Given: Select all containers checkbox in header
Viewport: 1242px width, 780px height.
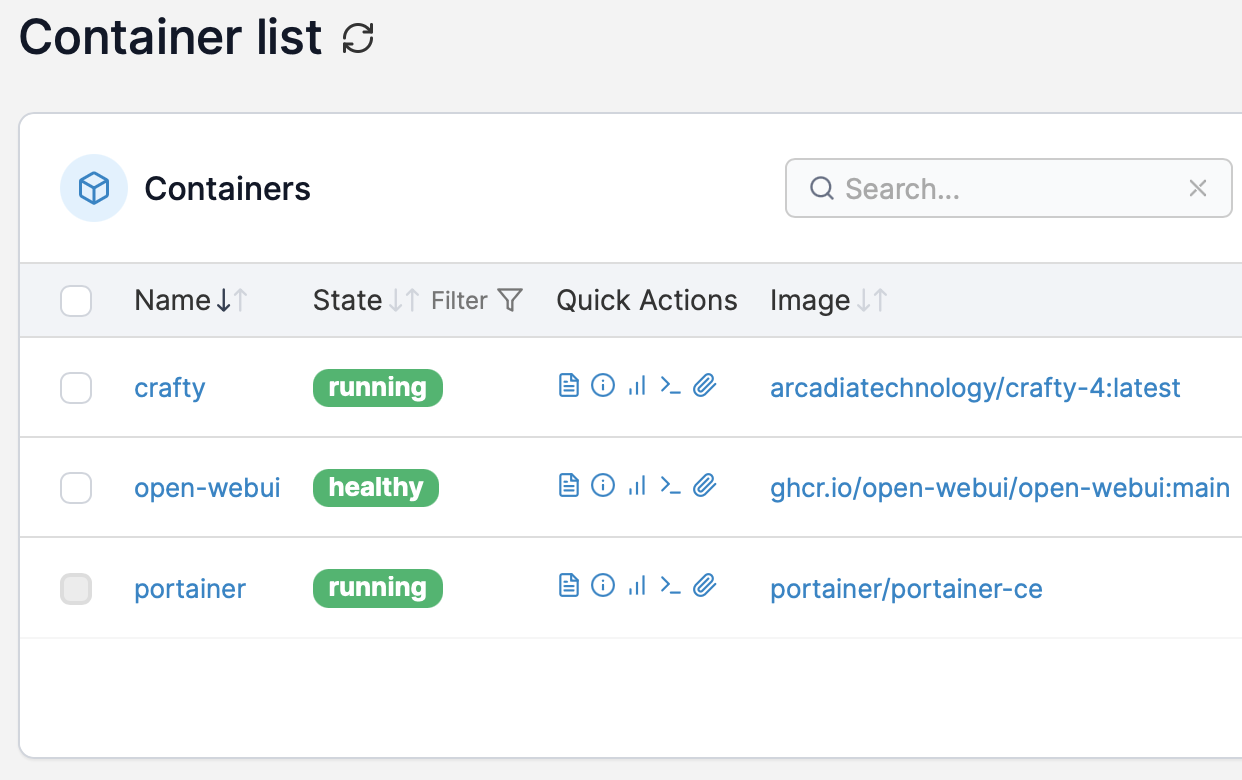Looking at the screenshot, I should tap(76, 301).
